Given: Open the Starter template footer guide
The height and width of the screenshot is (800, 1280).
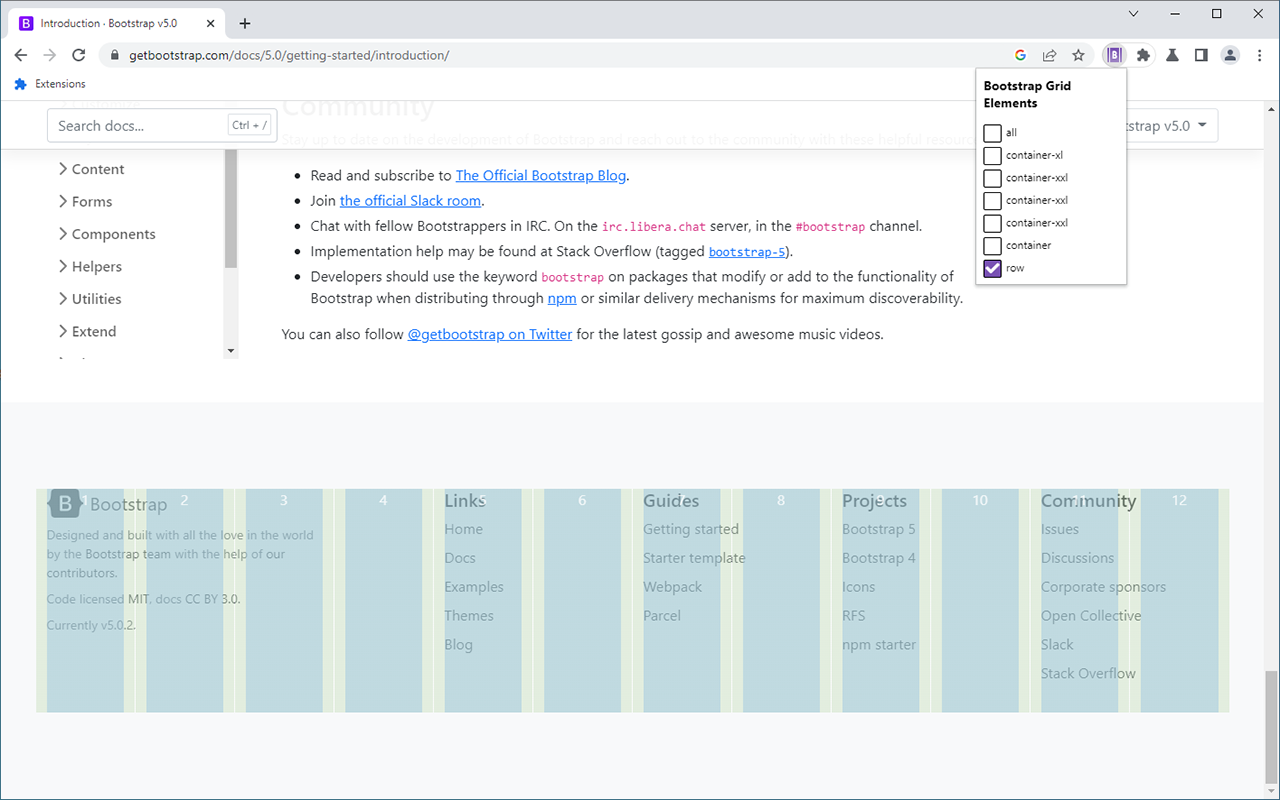Looking at the screenshot, I should pos(694,558).
